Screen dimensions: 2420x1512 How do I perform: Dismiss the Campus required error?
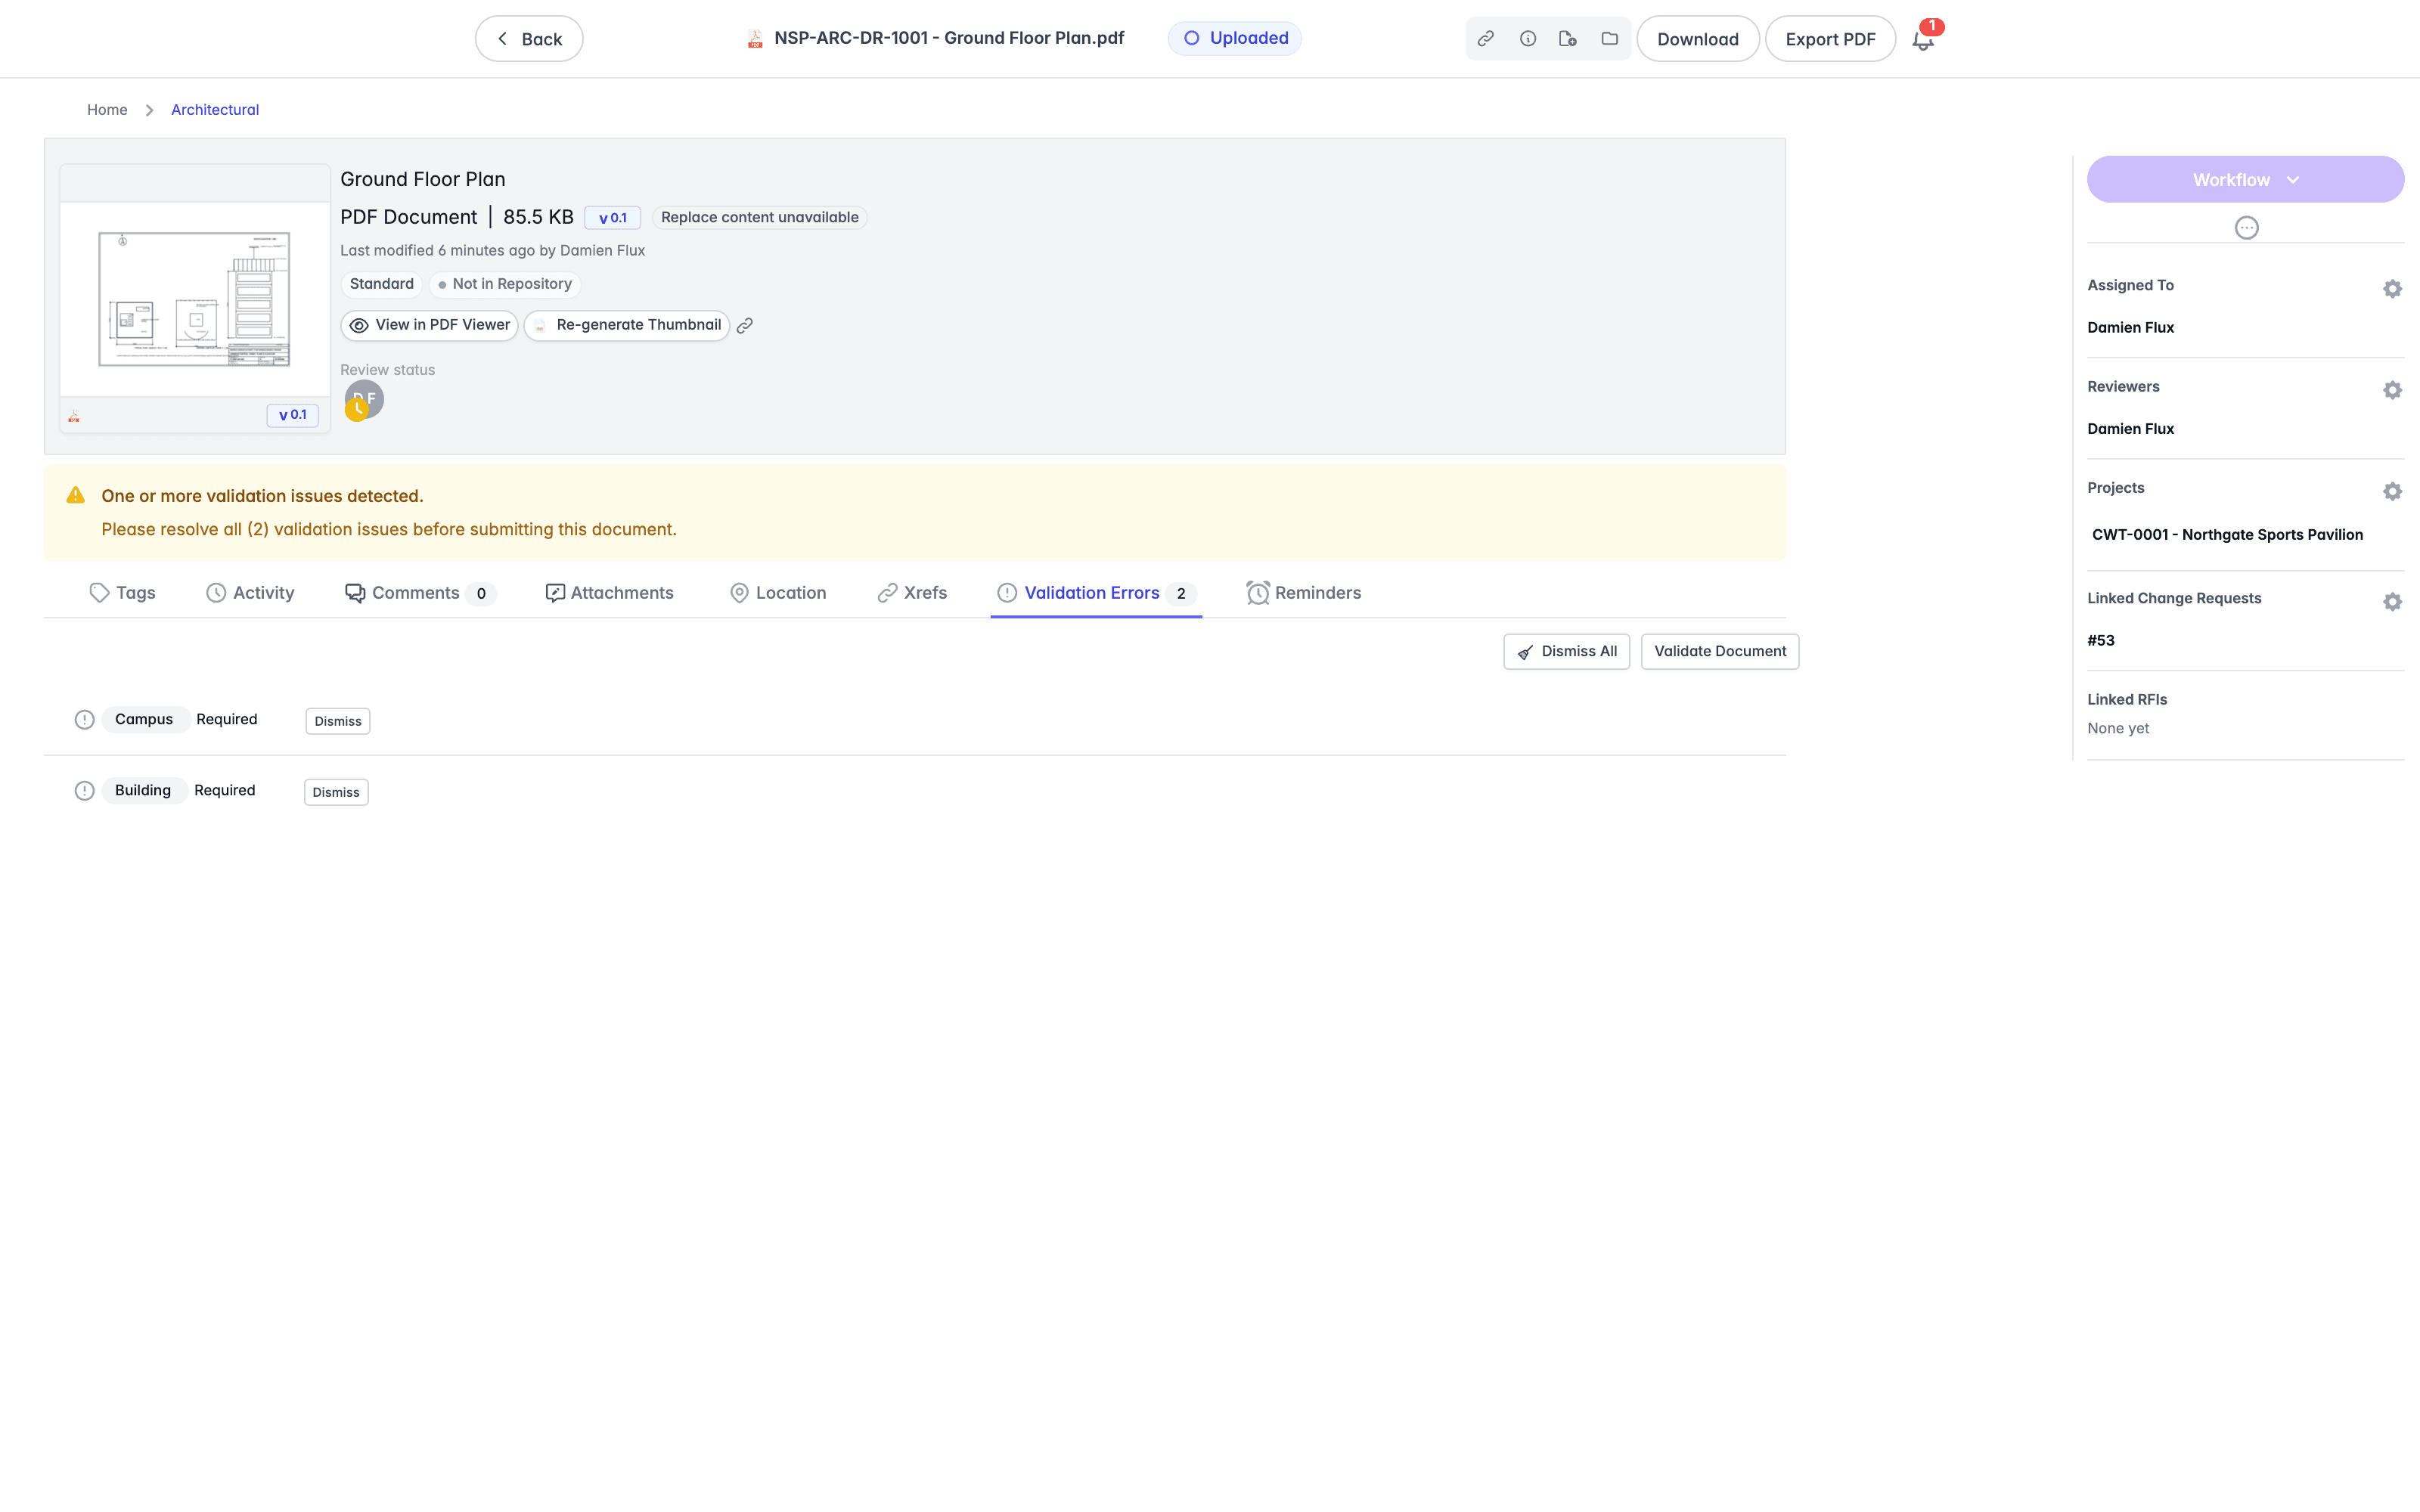338,722
